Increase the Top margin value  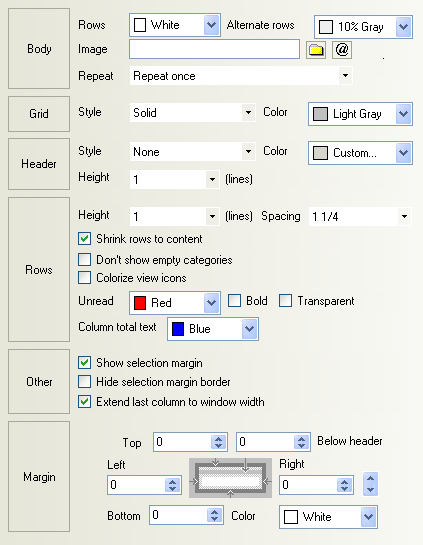click(218, 439)
